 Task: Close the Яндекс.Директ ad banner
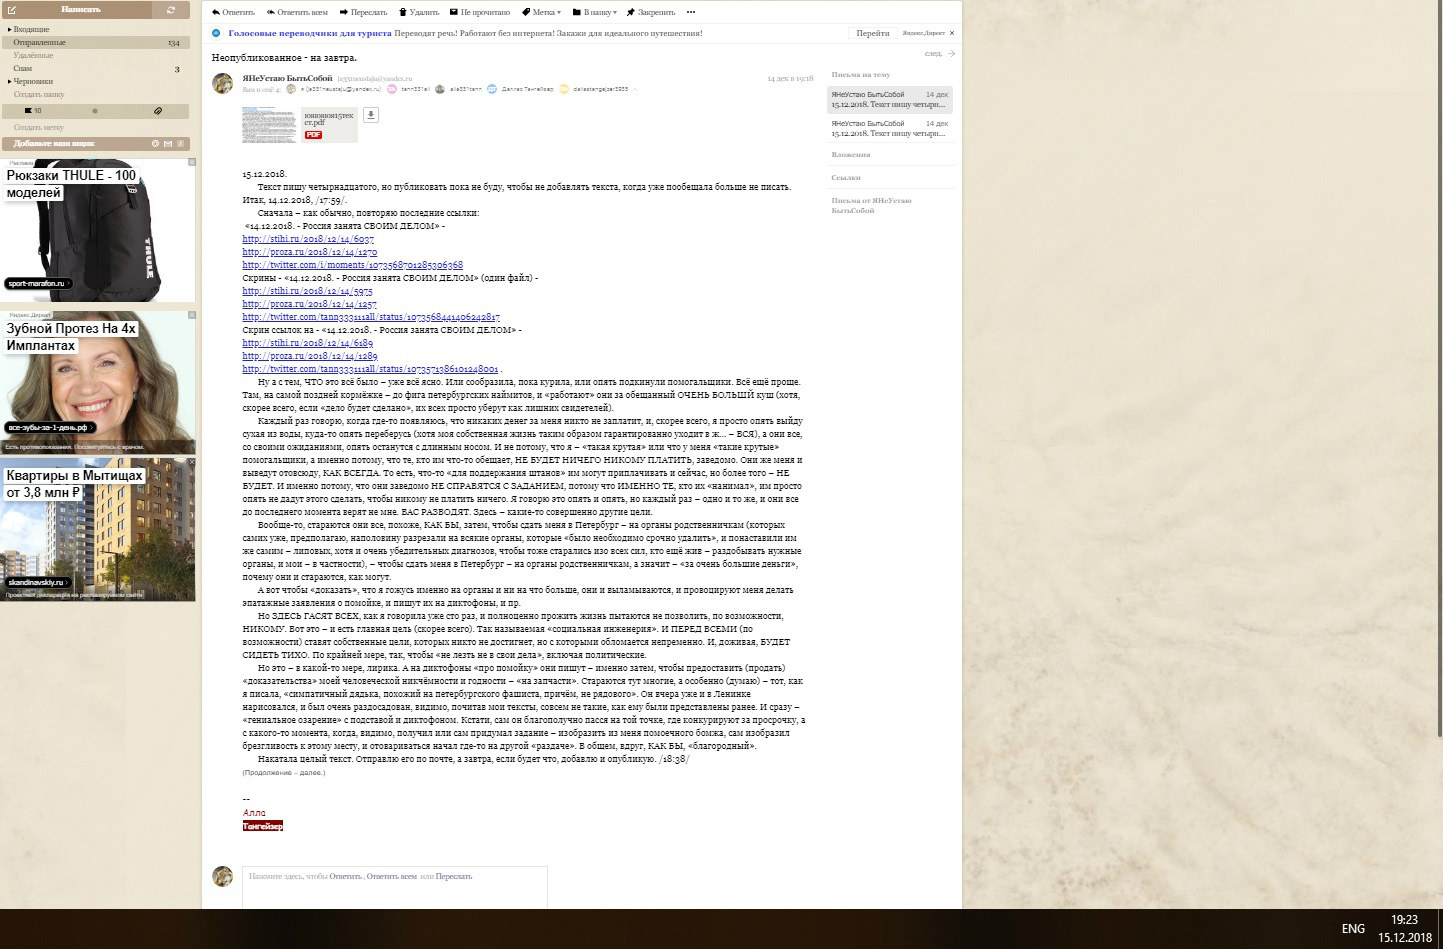pos(952,33)
